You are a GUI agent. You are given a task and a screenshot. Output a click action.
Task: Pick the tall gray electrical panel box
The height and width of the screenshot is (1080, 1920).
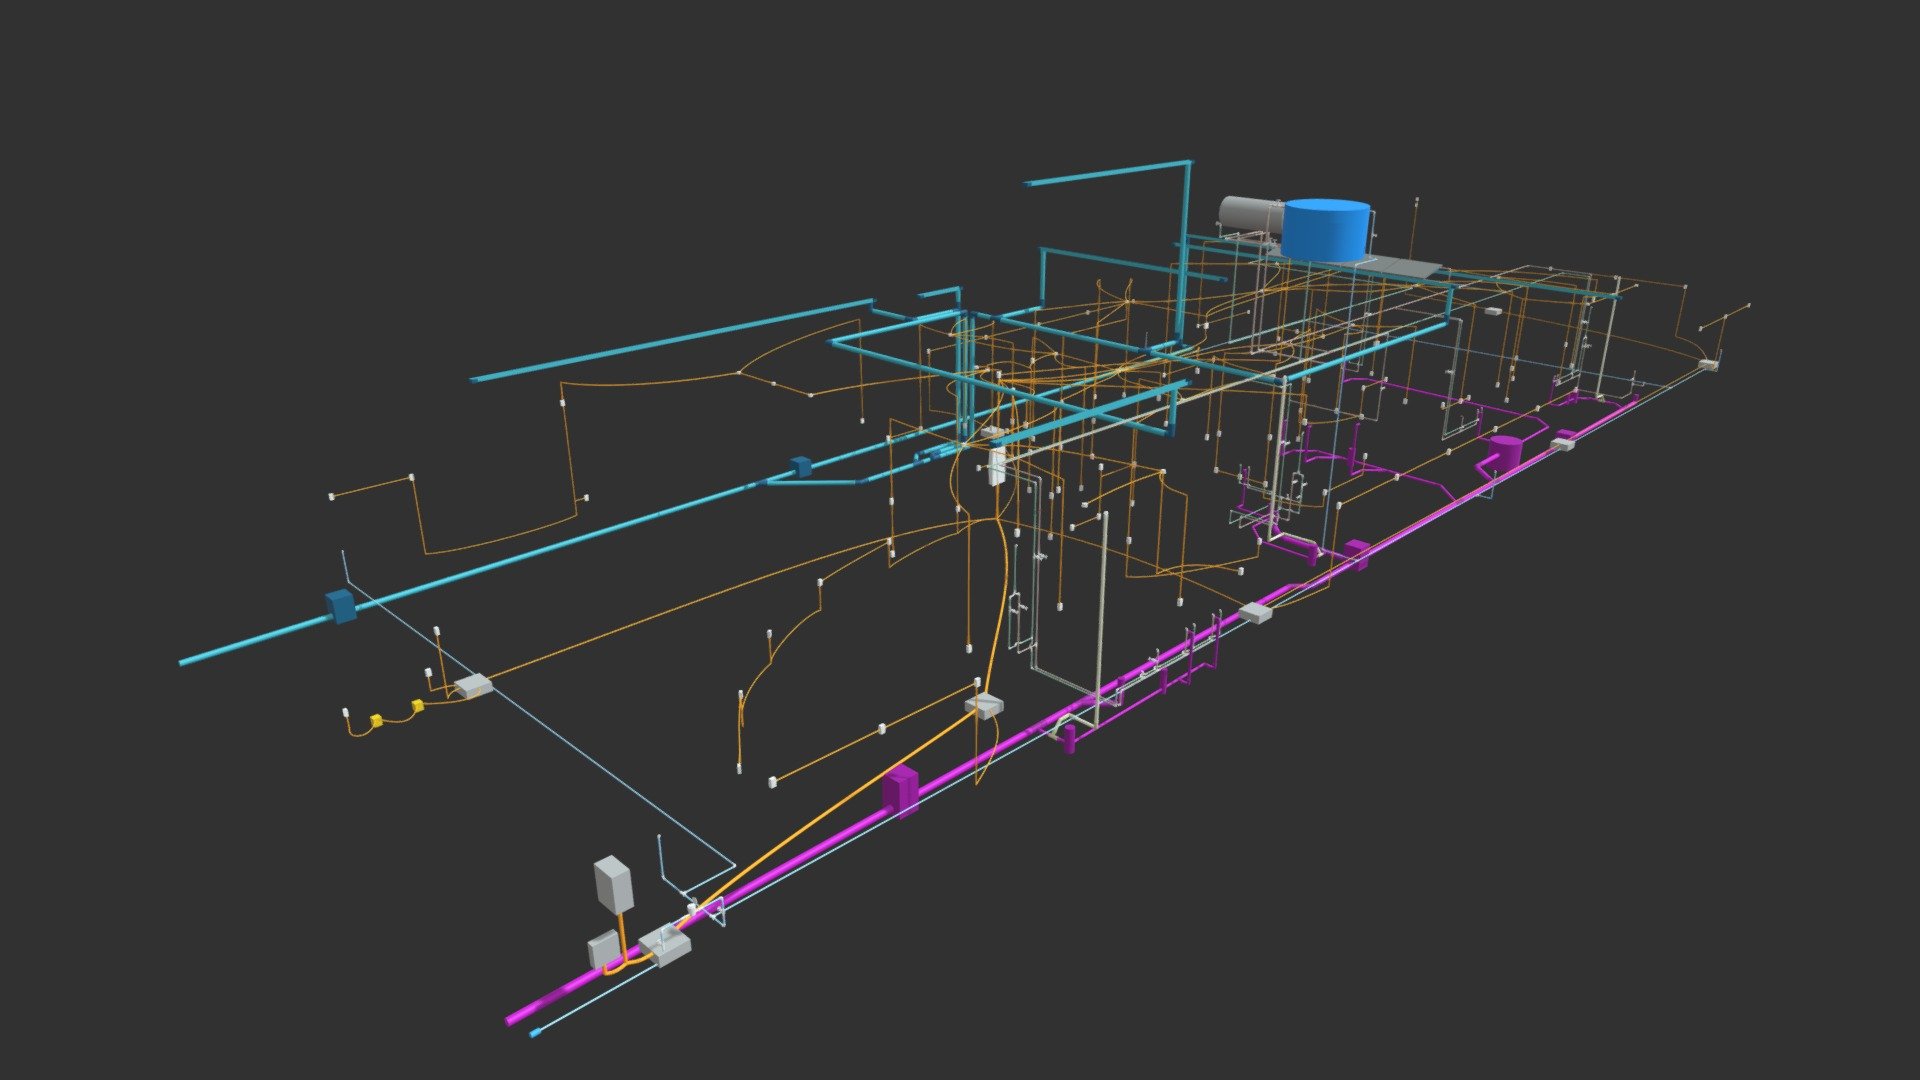(613, 883)
